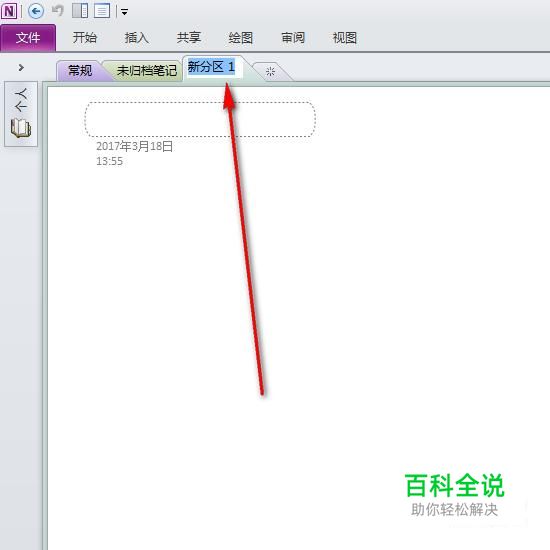Click the page time 13:55
Screen dimensions: 550x550
(109, 161)
